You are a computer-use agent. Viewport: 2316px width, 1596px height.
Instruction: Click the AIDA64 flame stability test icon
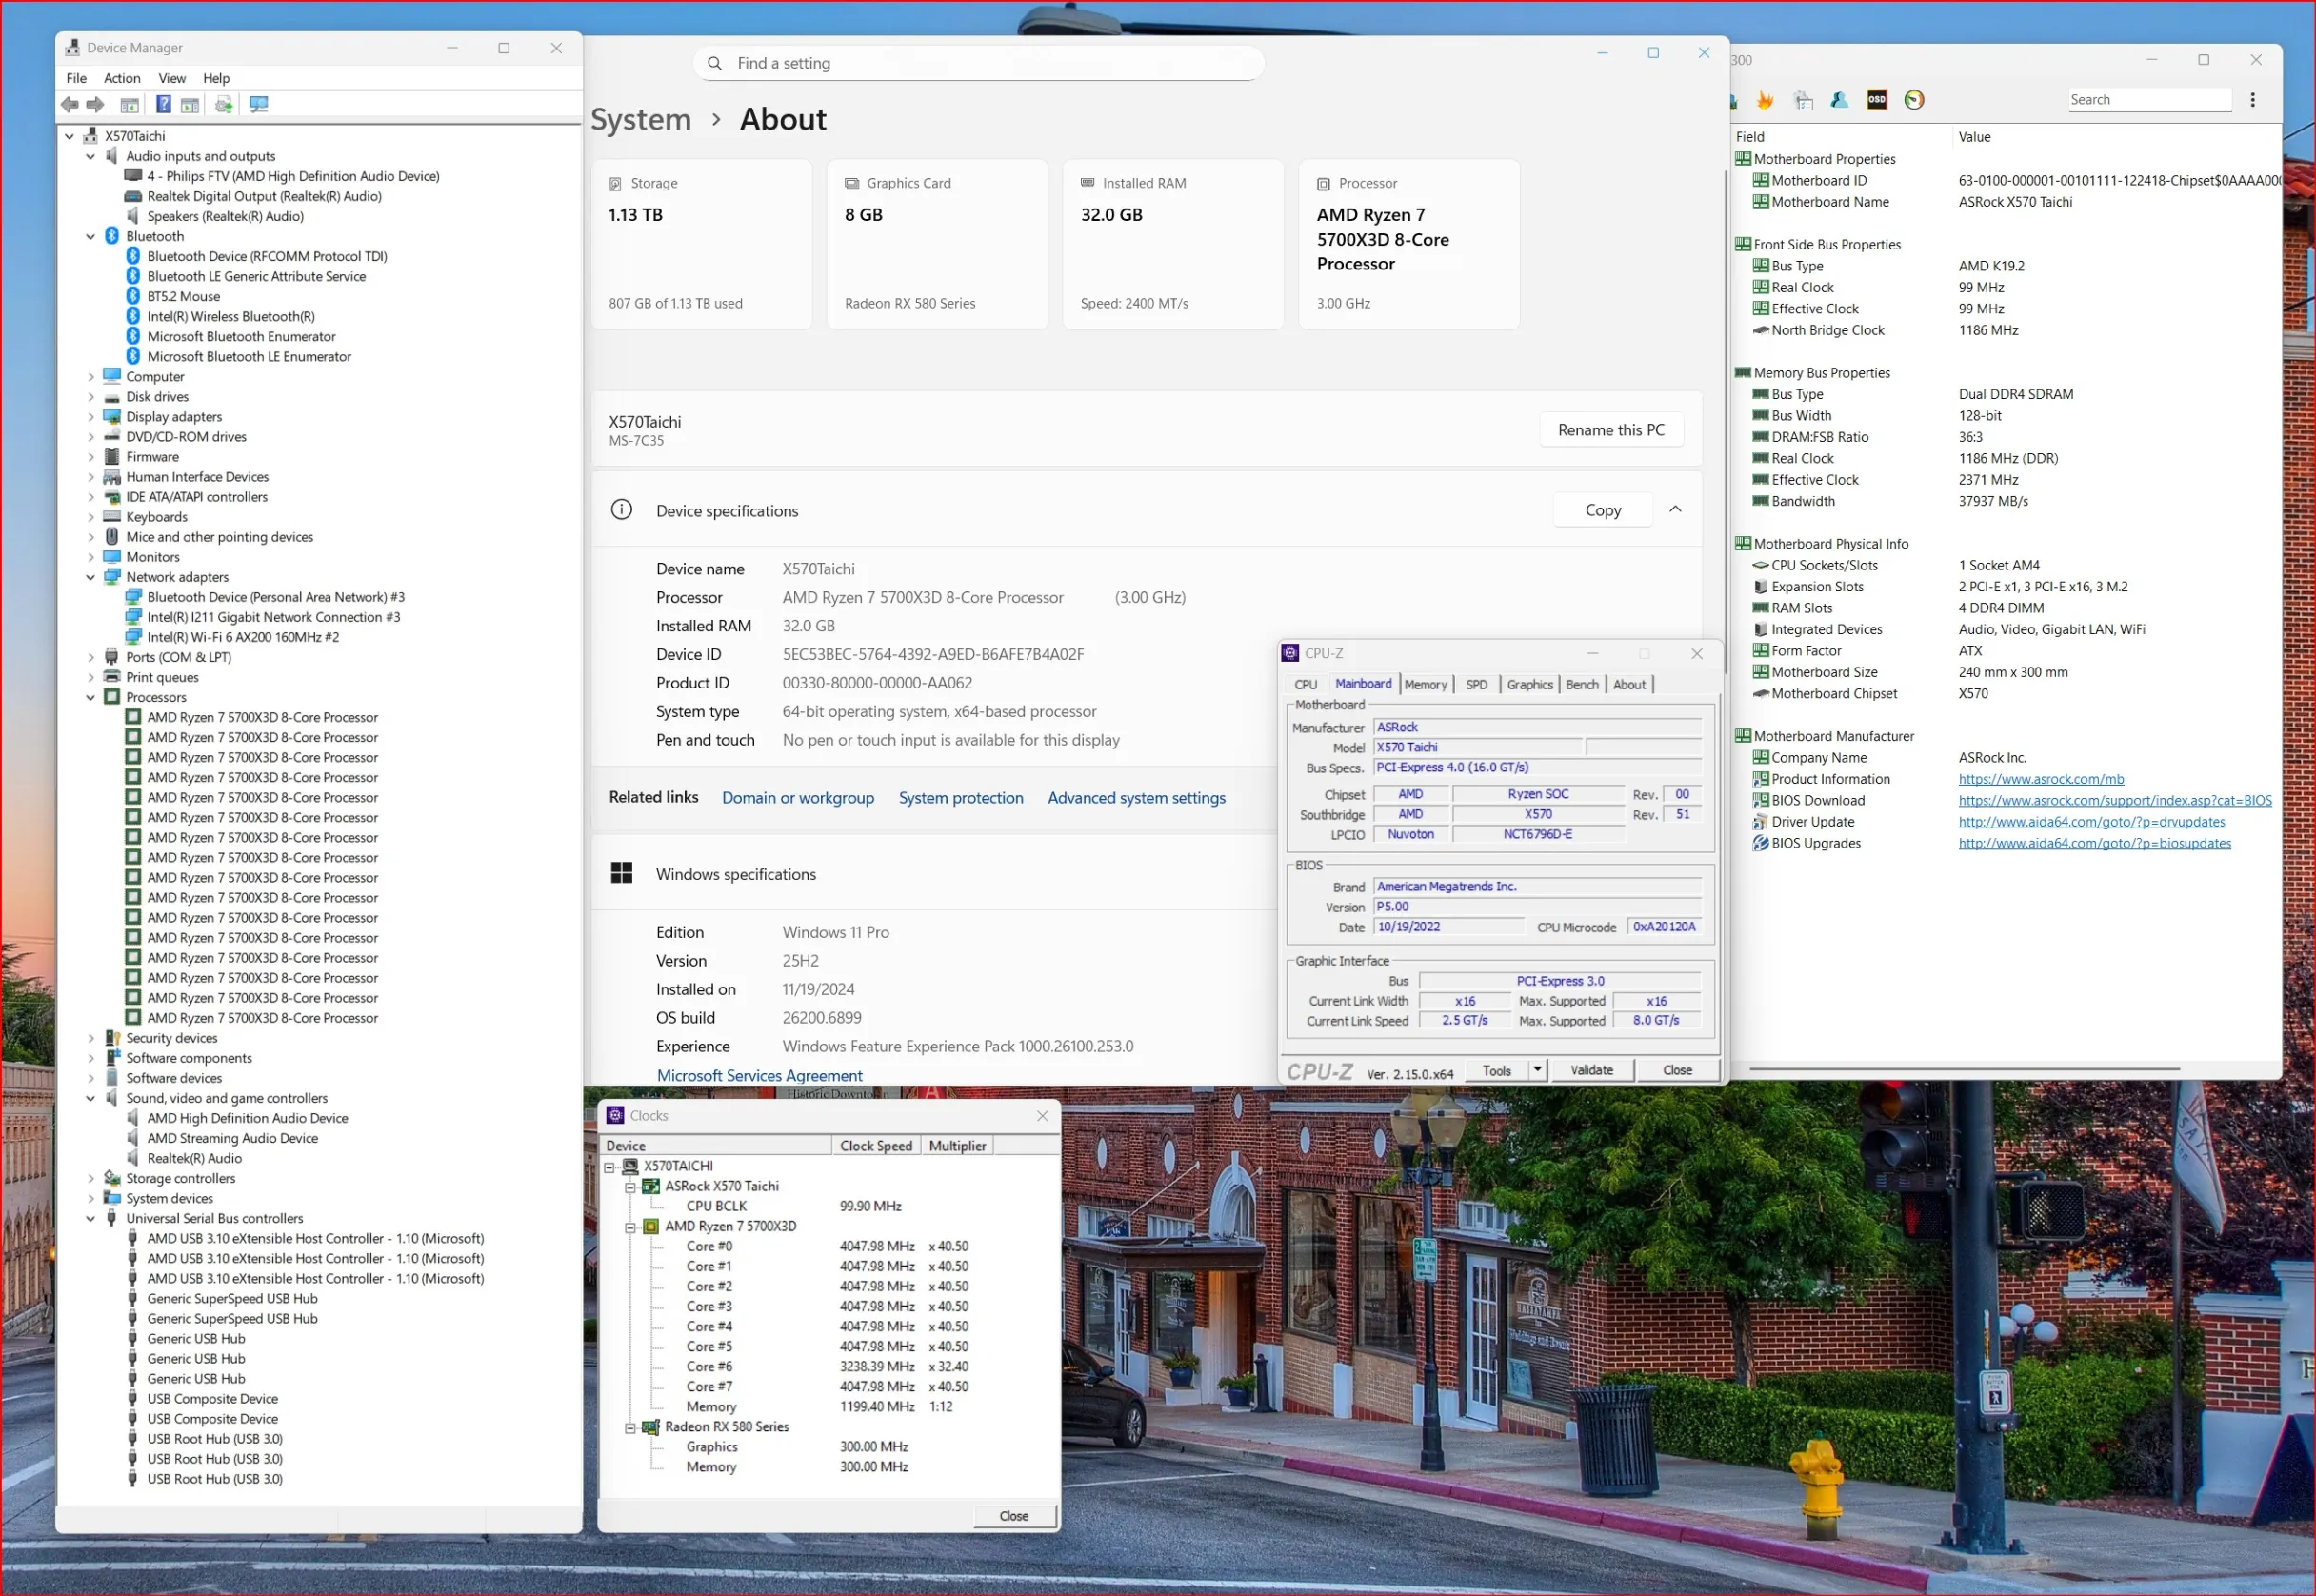tap(1765, 99)
